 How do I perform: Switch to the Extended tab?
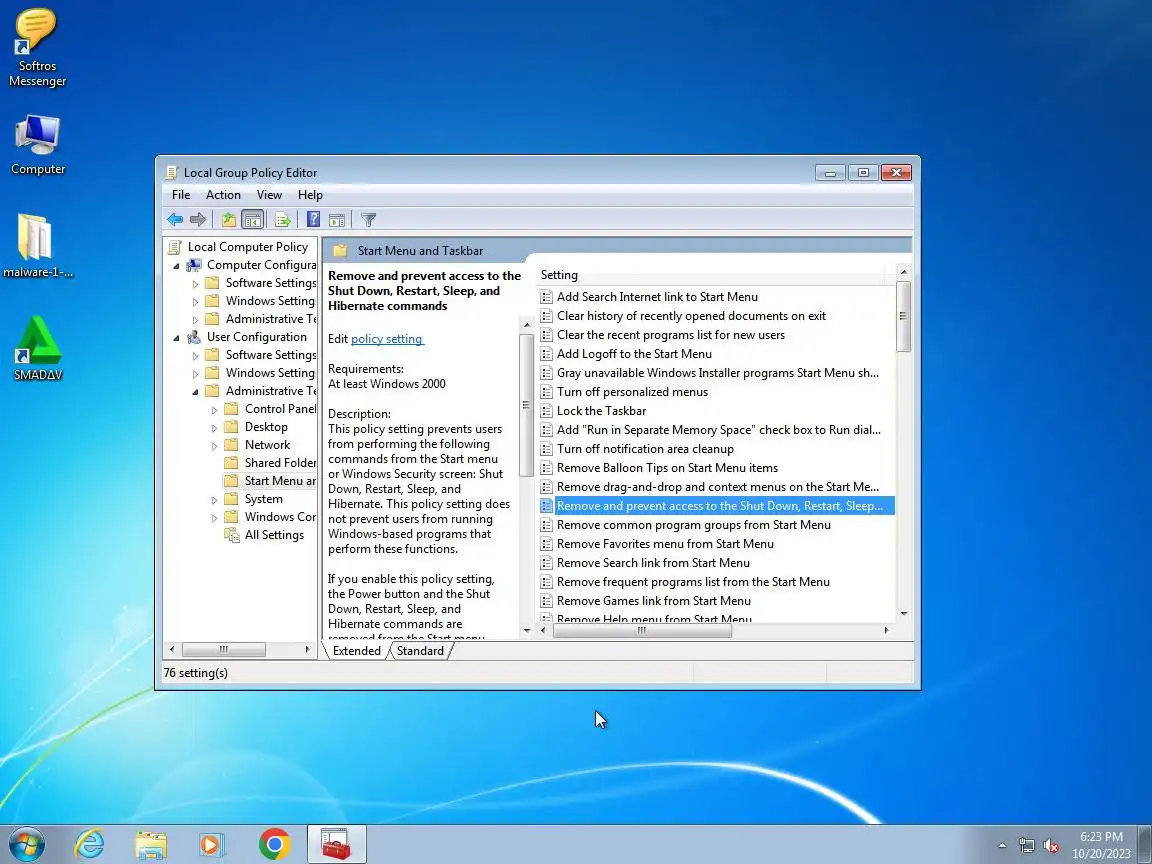click(x=356, y=651)
